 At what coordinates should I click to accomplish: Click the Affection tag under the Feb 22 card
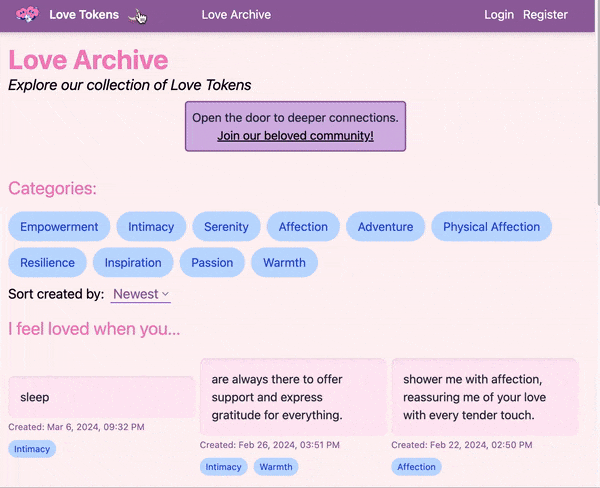point(416,467)
